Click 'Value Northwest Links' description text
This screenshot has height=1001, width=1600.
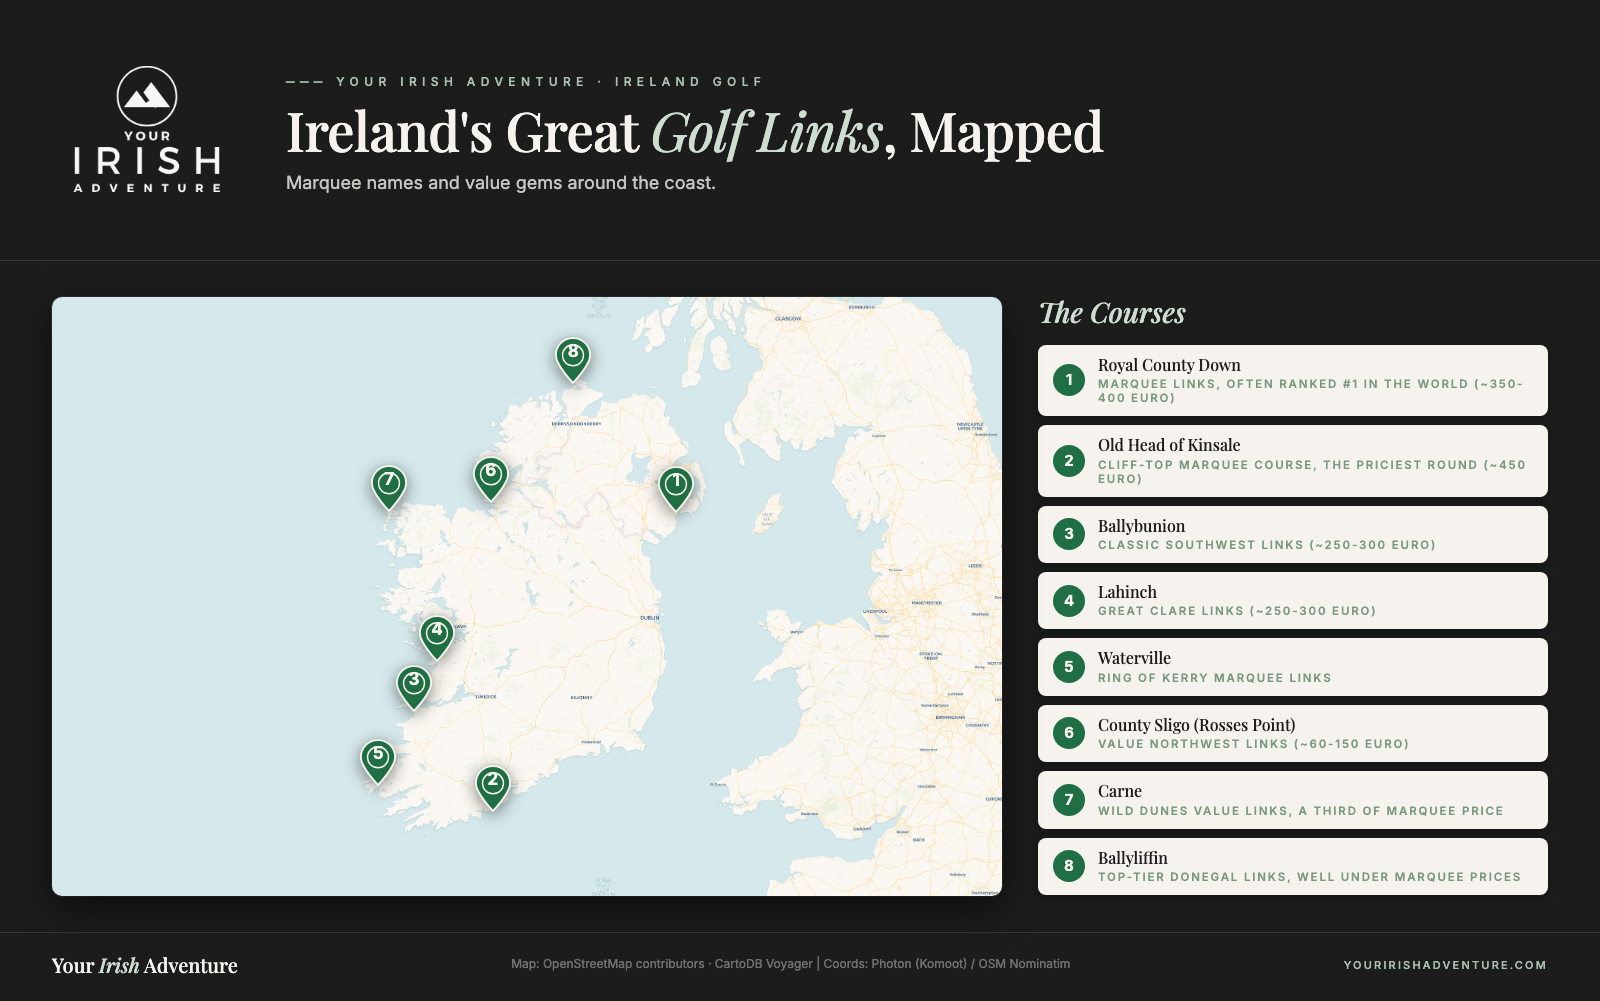point(1254,744)
